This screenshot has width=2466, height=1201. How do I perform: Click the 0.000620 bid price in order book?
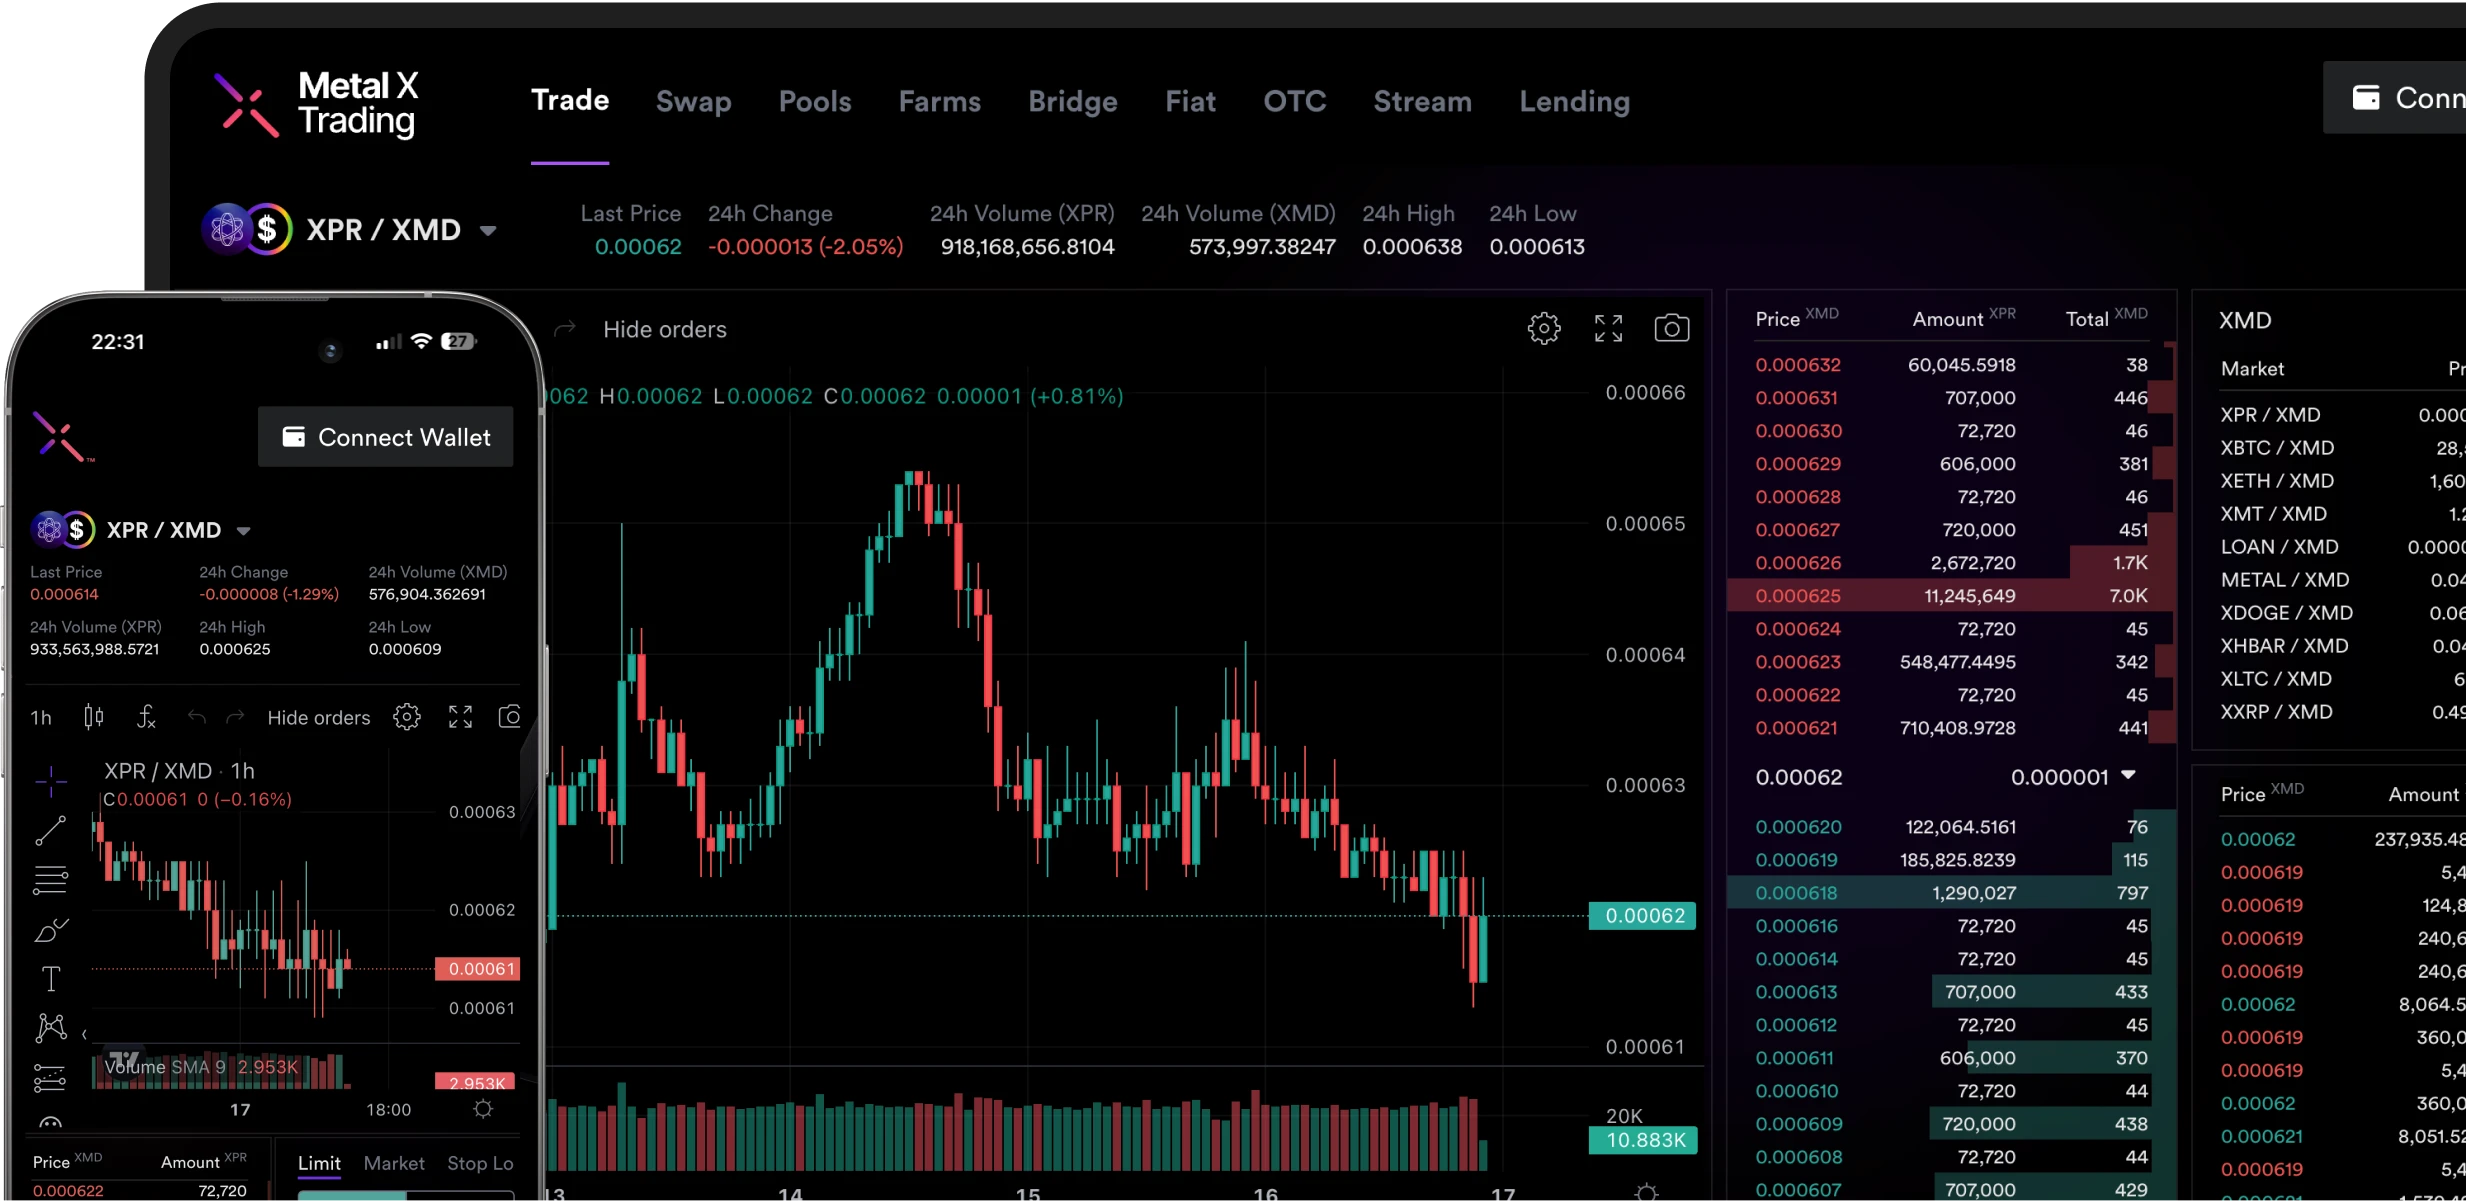pyautogui.click(x=1798, y=827)
